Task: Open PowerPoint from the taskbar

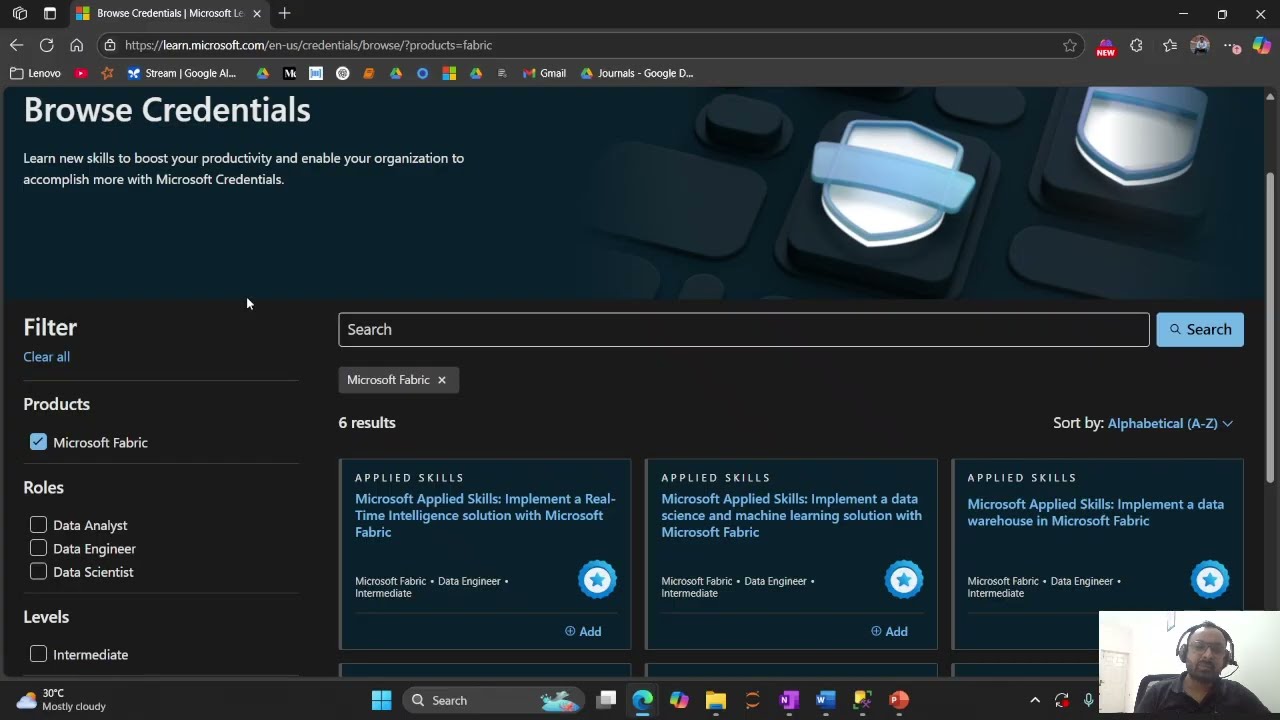Action: pyautogui.click(x=899, y=700)
